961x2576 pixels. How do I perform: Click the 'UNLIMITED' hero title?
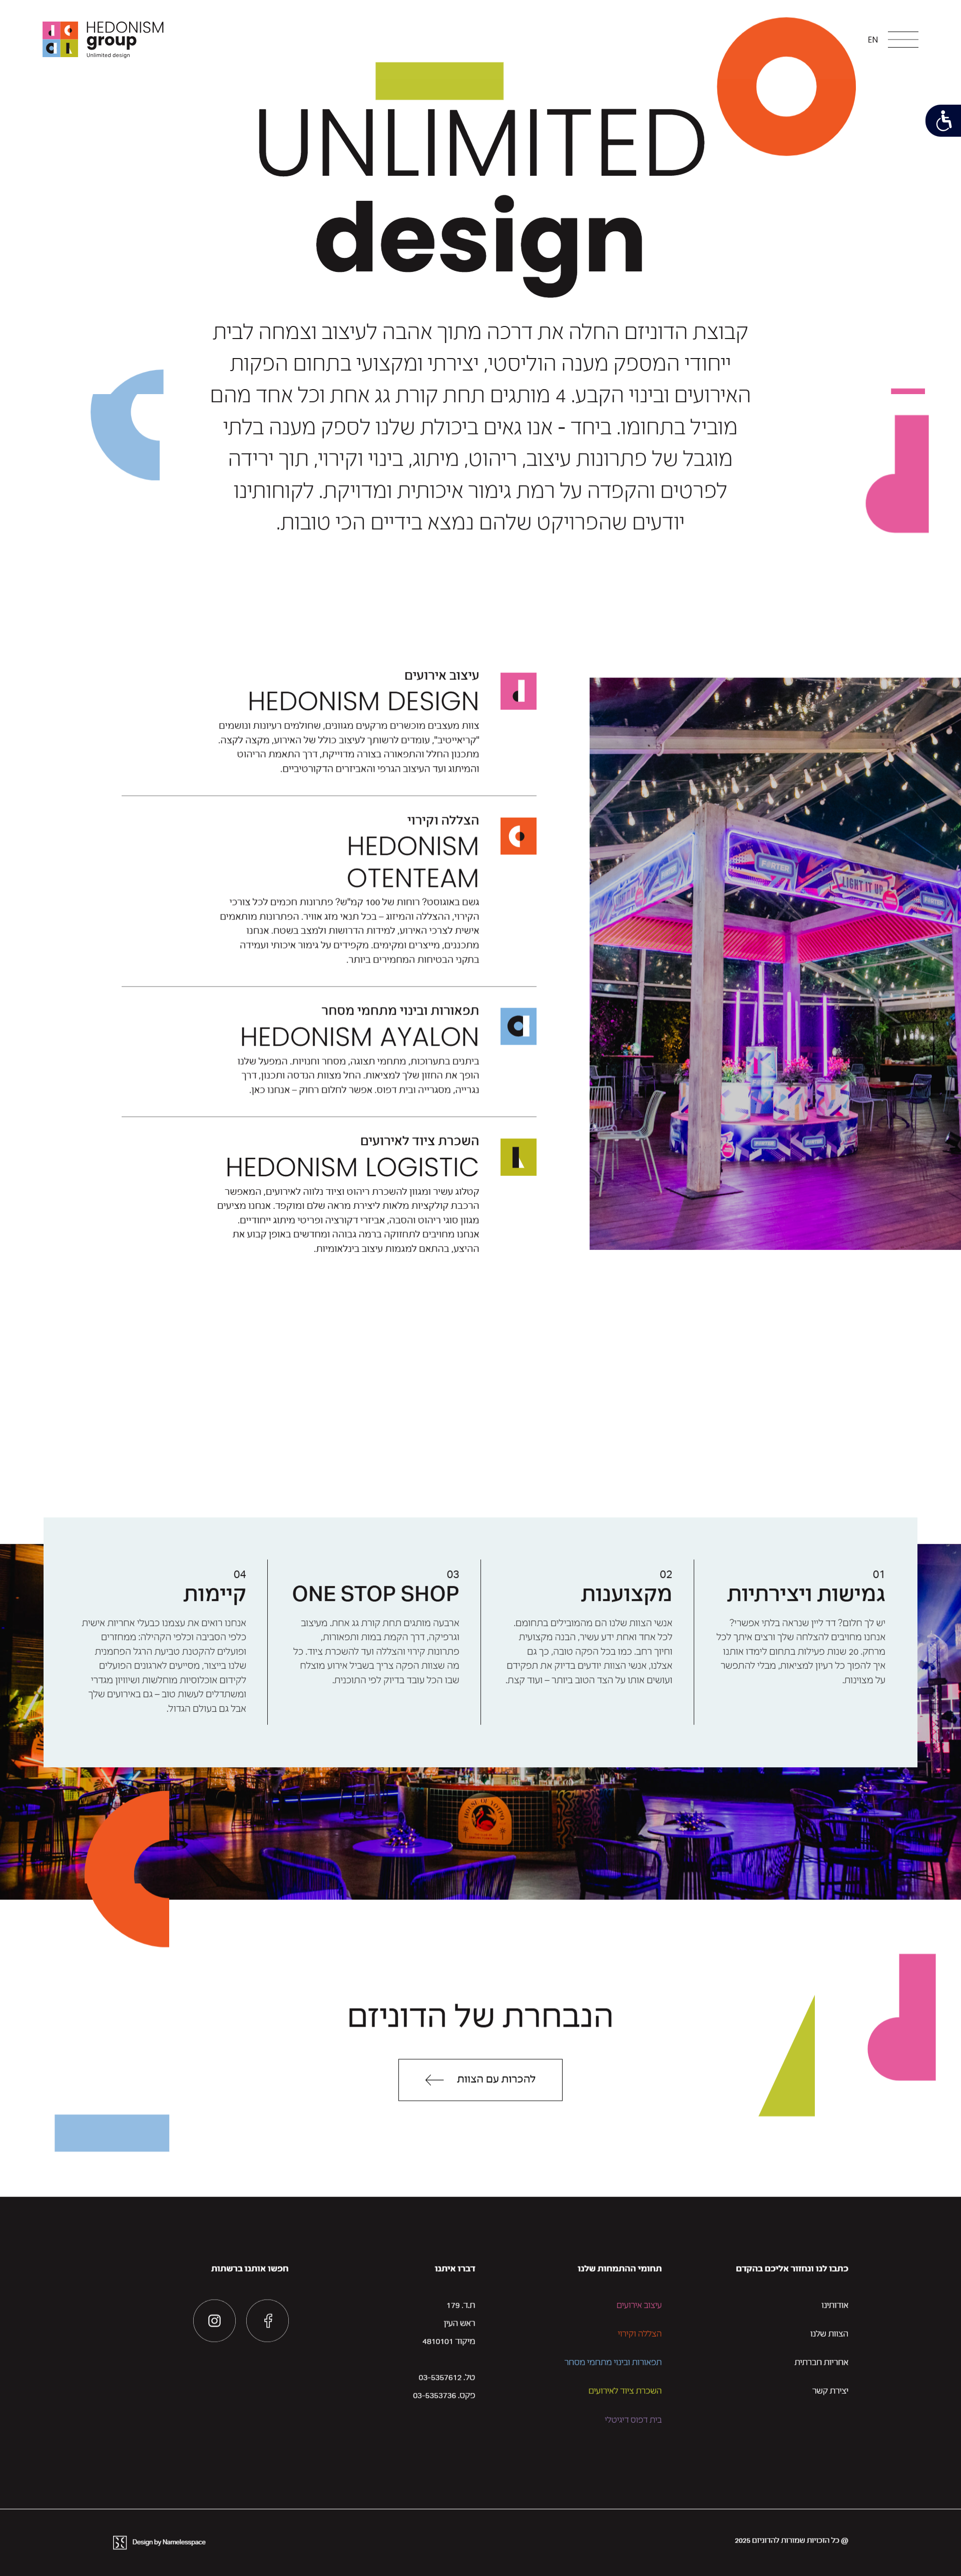(x=481, y=143)
